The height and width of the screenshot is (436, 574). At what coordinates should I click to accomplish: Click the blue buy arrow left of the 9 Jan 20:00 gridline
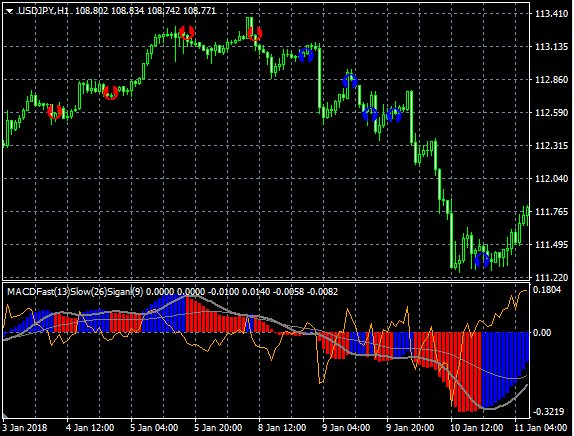[x=370, y=114]
